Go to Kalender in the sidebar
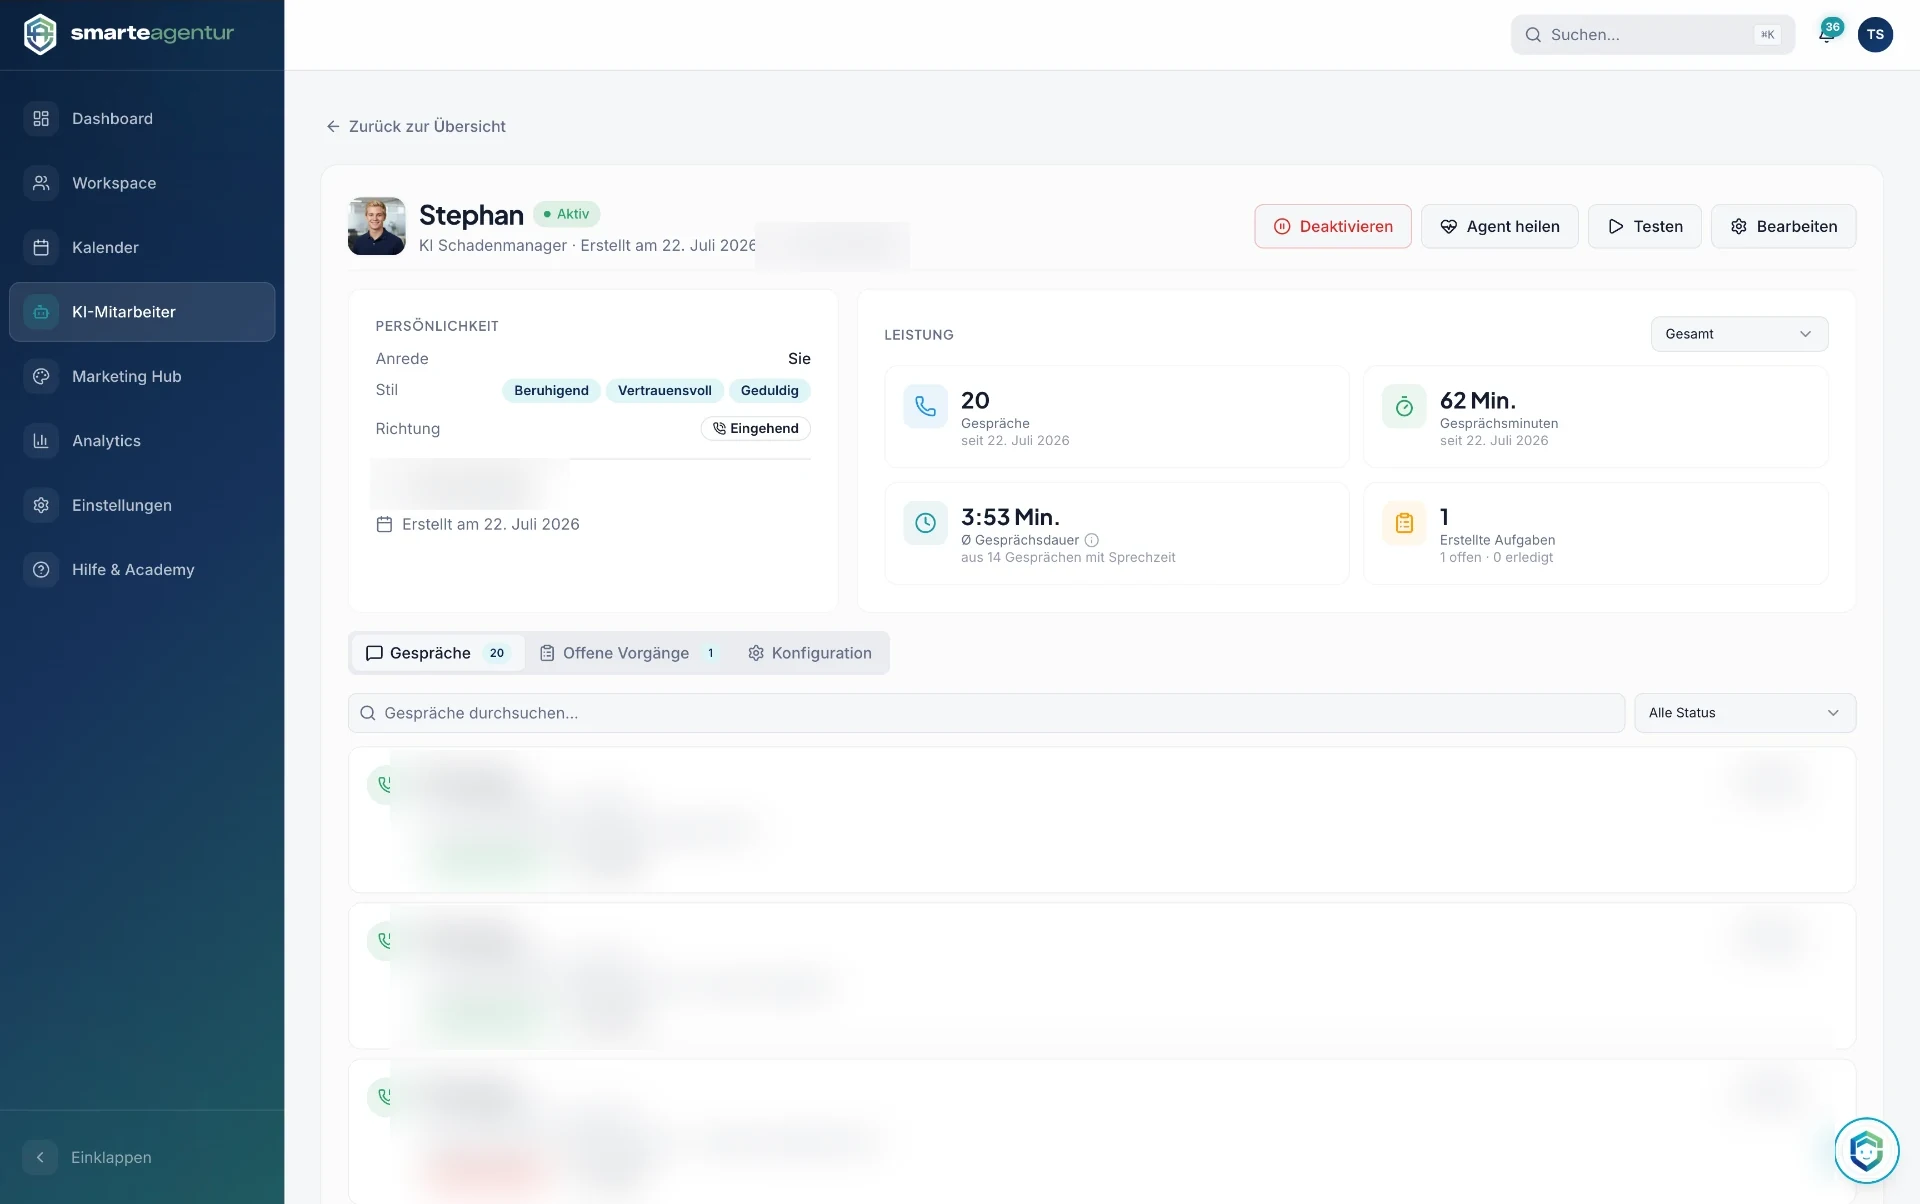The image size is (1920, 1204). 142,247
